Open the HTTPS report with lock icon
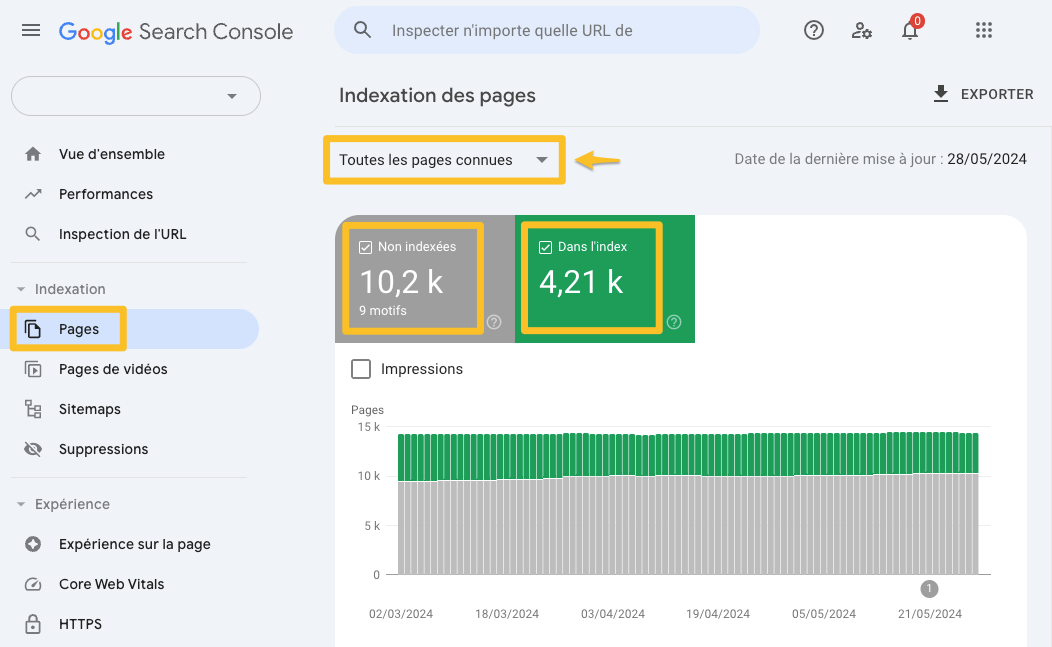The width and height of the screenshot is (1052, 647). 77,623
